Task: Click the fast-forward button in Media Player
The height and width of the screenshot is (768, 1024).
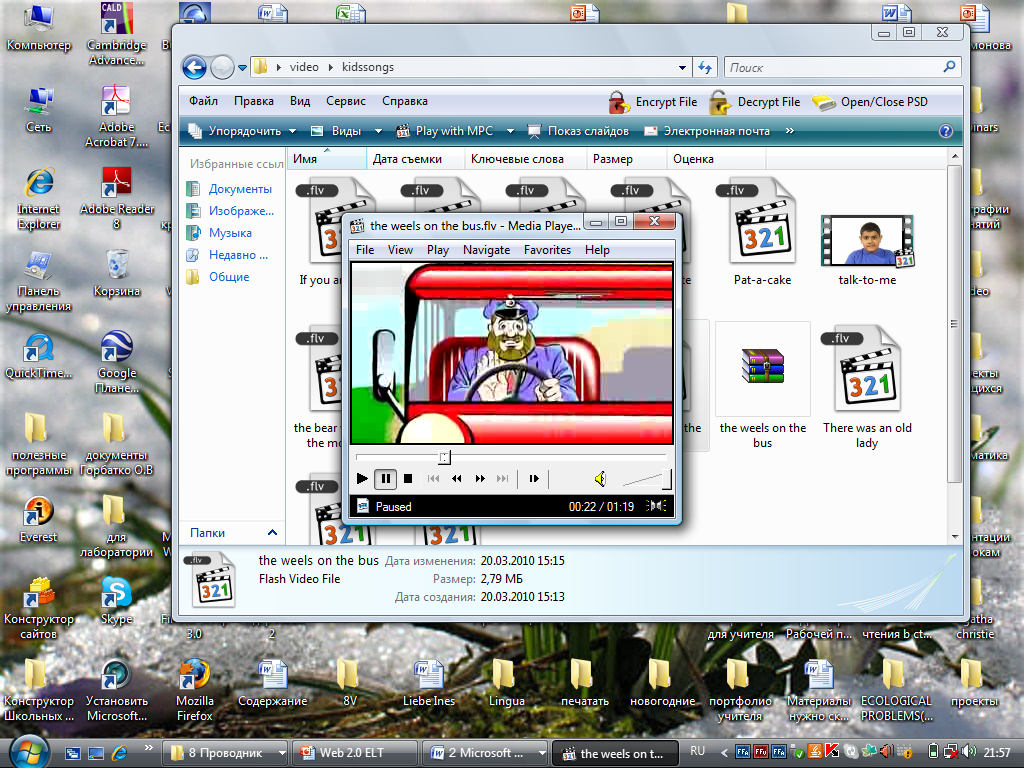Action: pos(480,479)
